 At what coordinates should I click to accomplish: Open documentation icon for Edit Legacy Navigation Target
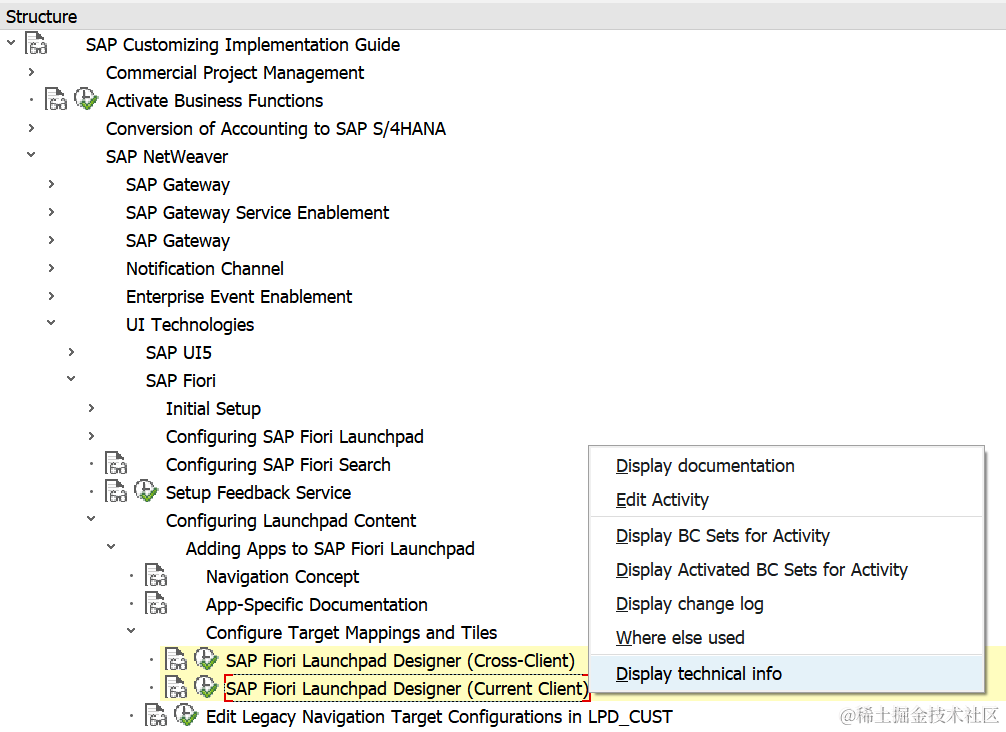[x=156, y=716]
